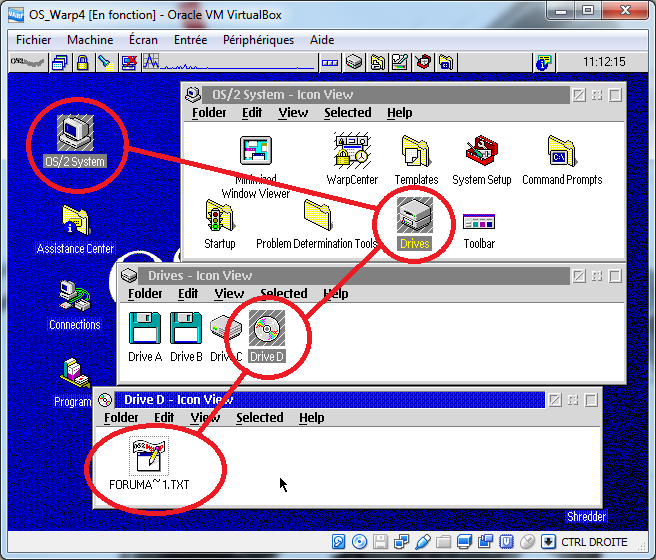Select the WarpCenter icon in OS/2 System

pyautogui.click(x=352, y=159)
